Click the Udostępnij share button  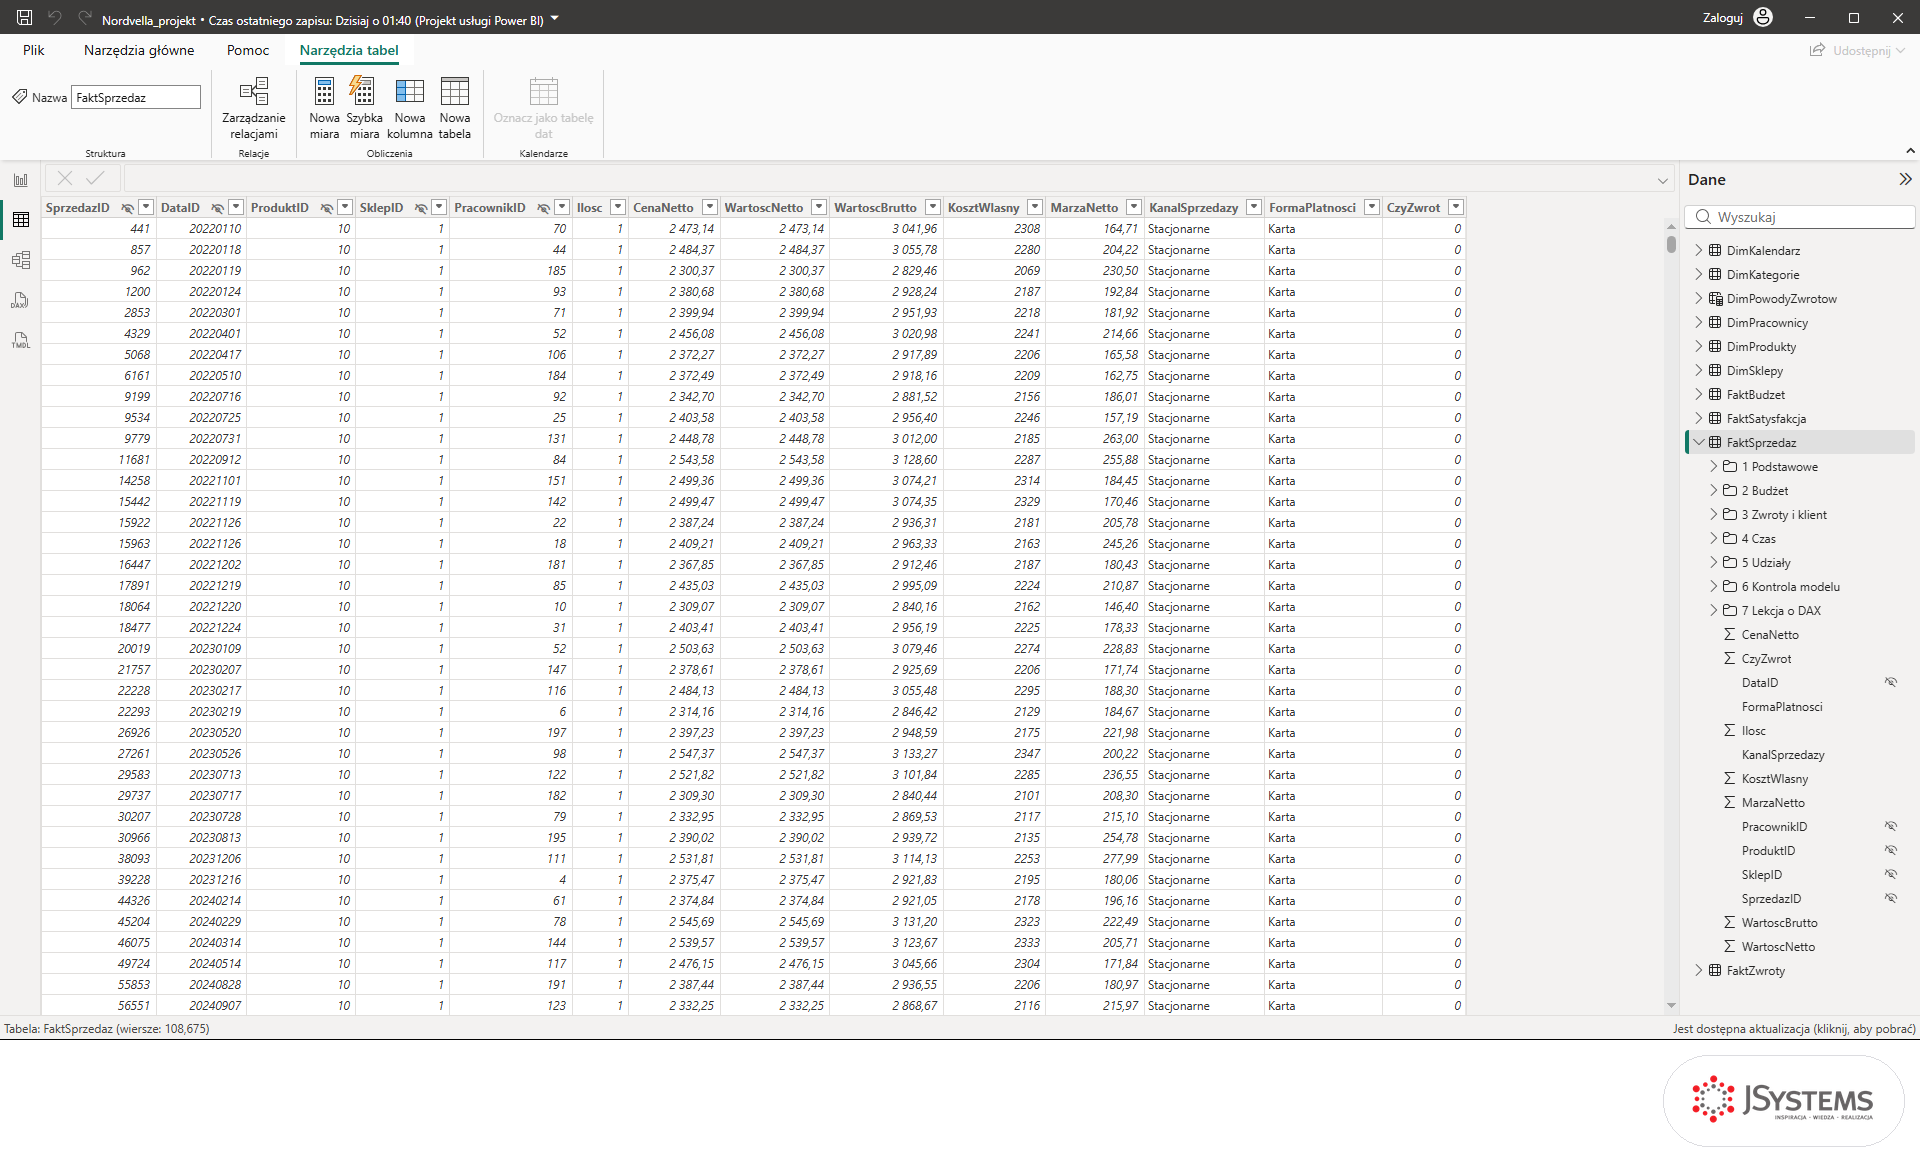(1857, 50)
